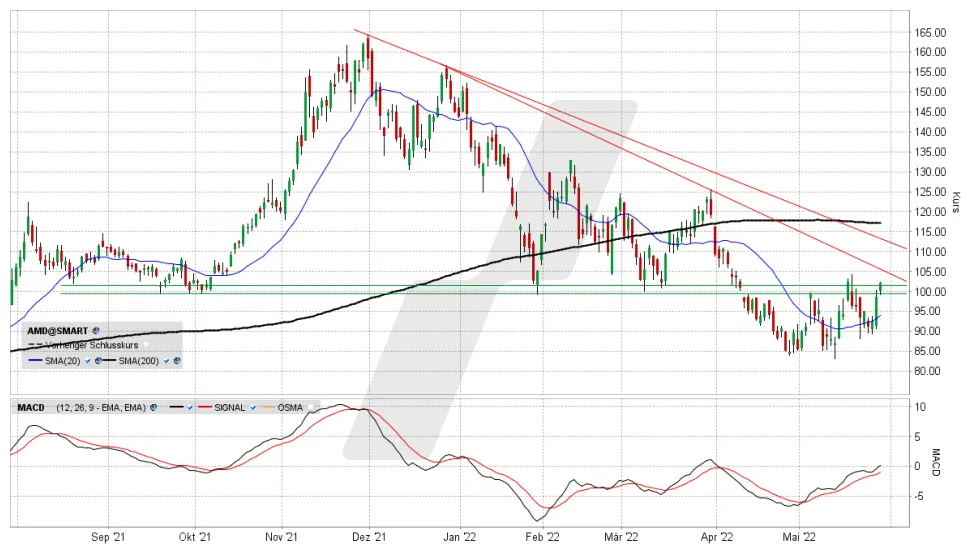This screenshot has width=980, height=560.
Task: Select the AMD@SMART legend title
Action: pyautogui.click(x=58, y=329)
